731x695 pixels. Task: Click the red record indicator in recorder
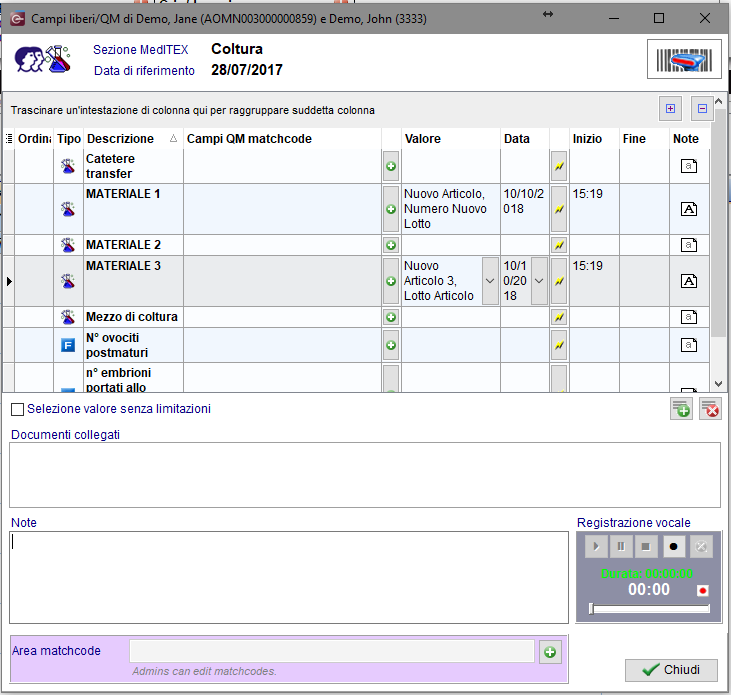tap(703, 591)
